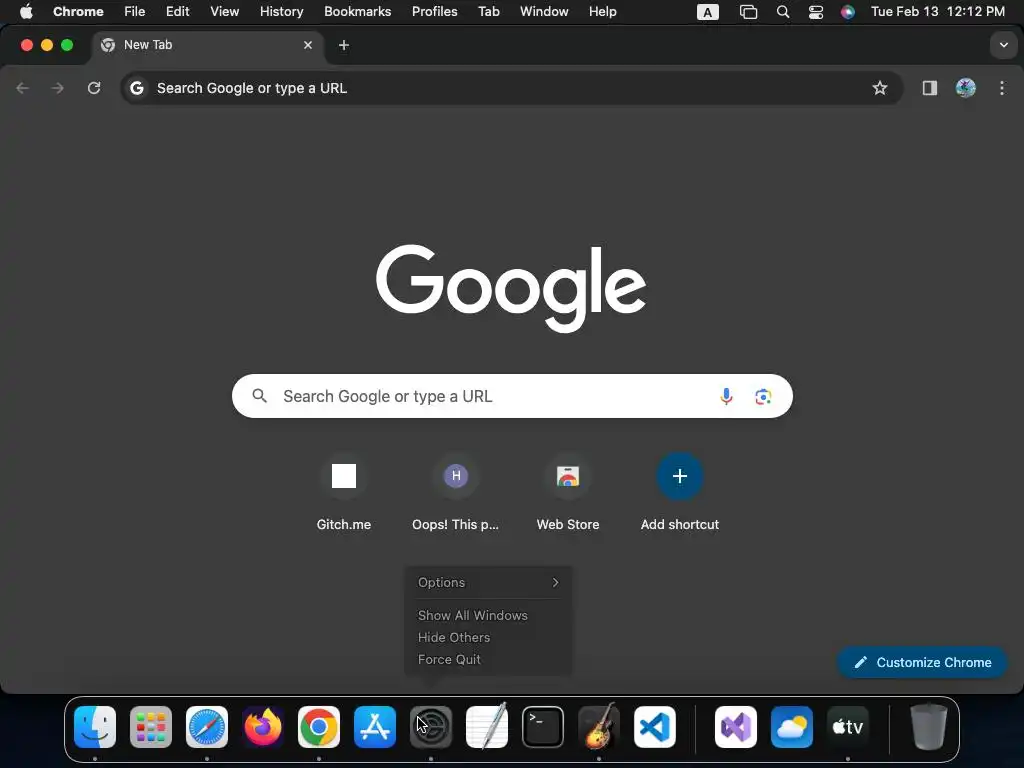Open the Trash in the Dock
1024x768 pixels.
(x=929, y=727)
